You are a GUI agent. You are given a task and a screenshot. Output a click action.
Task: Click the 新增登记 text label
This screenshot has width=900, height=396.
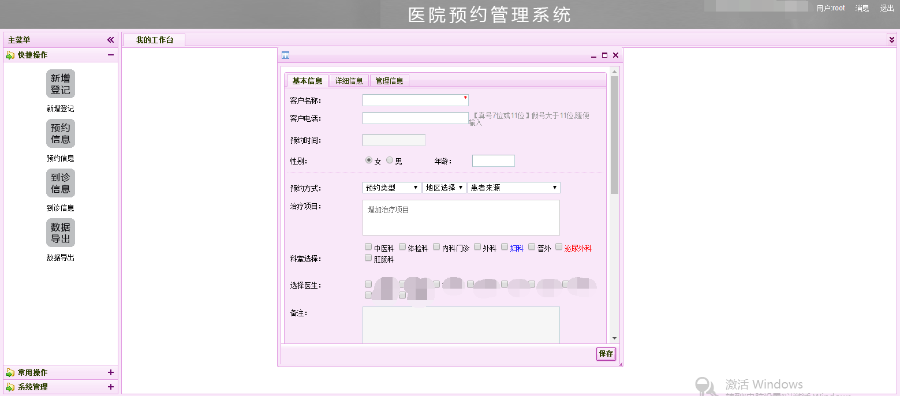(x=60, y=108)
